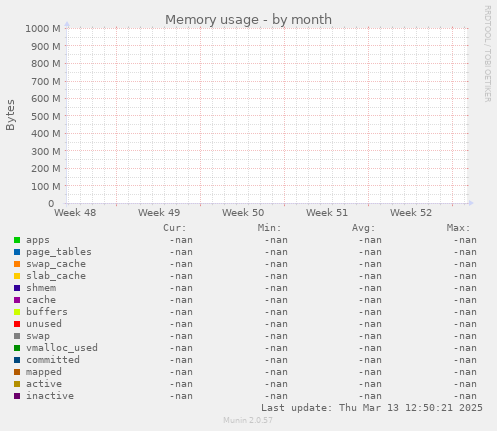
Task: Click the 'Week 52' axis label
Action: pyautogui.click(x=411, y=213)
